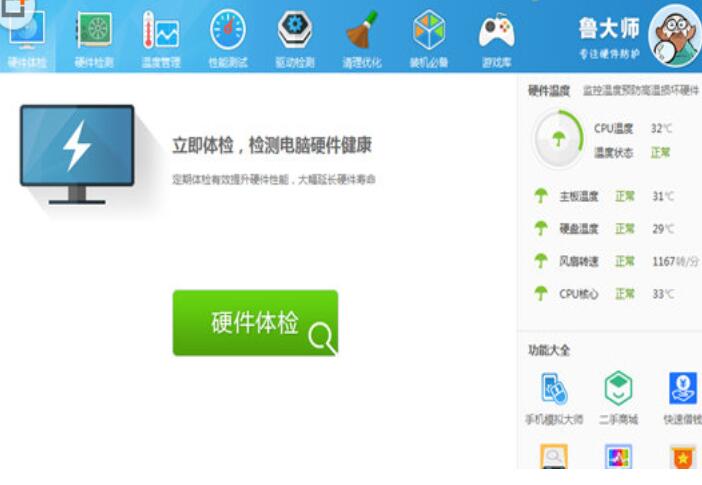The width and height of the screenshot is (702, 485).
Task: Select the 主板温度 31℃ value
Action: coord(663,196)
